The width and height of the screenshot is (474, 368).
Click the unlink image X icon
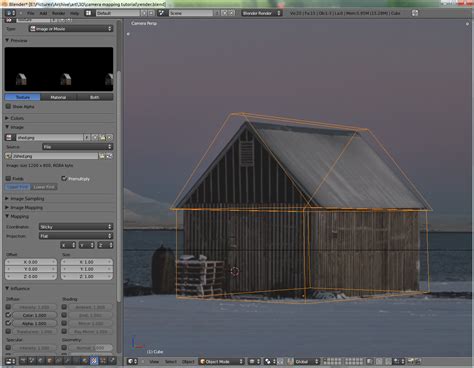[110, 137]
